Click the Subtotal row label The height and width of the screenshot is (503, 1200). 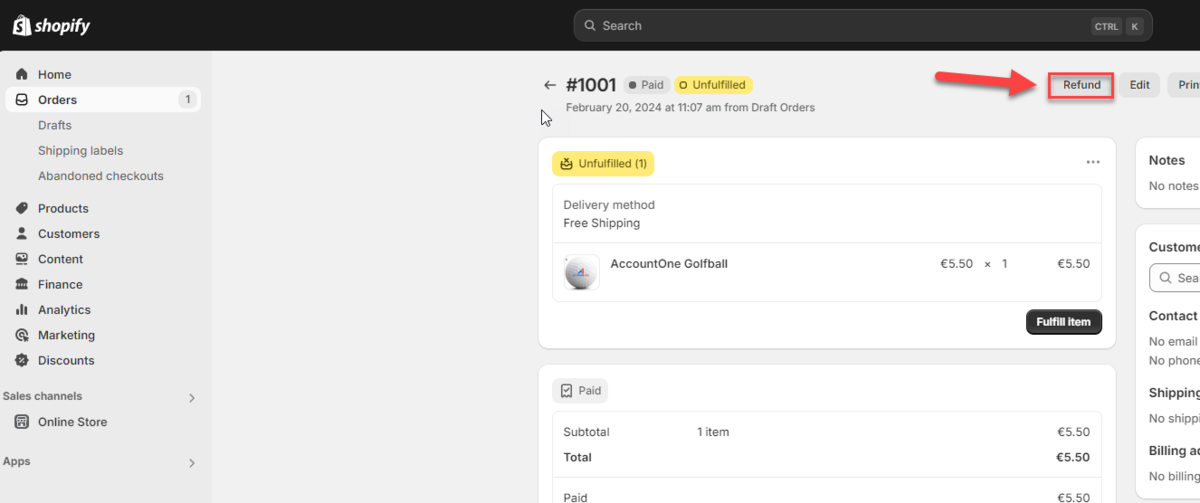tap(586, 432)
